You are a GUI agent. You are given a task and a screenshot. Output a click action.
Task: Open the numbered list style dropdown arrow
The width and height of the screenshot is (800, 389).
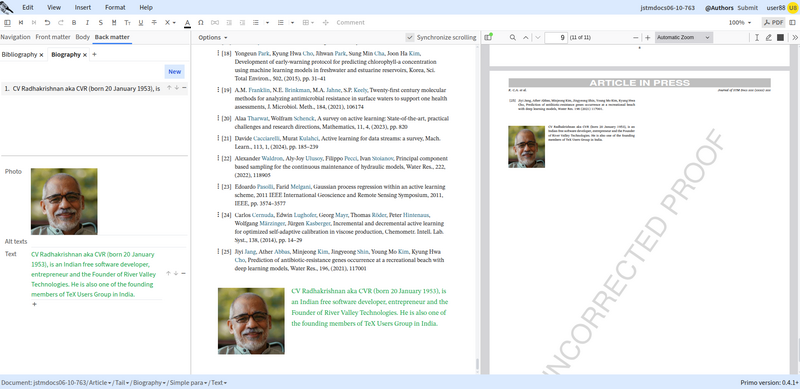(292, 22)
